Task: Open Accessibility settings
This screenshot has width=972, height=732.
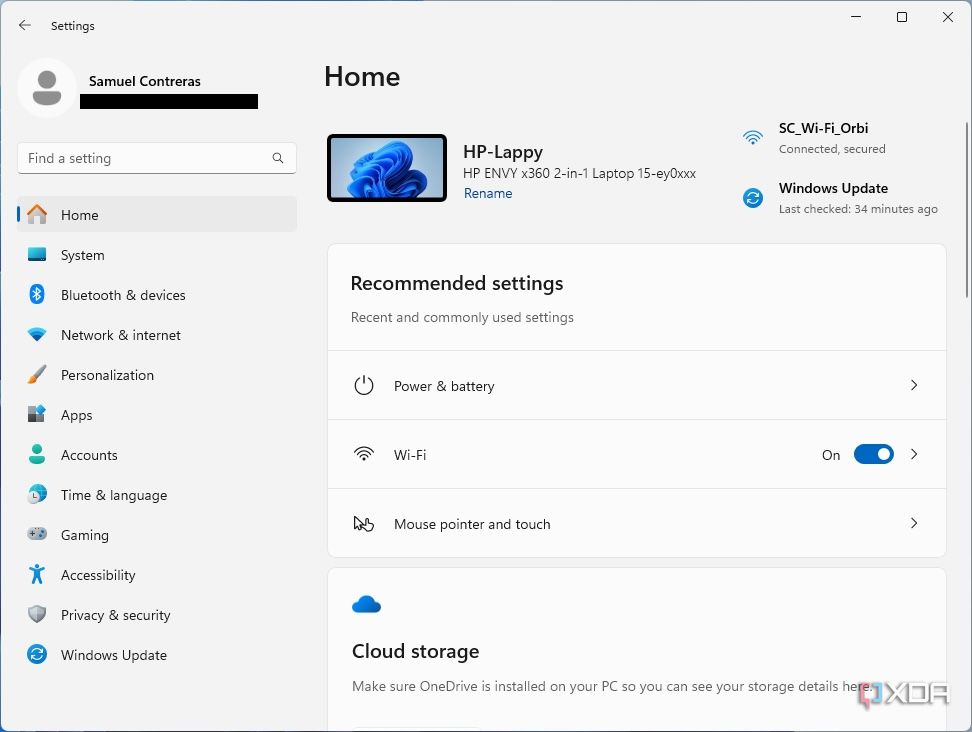Action: (x=157, y=575)
